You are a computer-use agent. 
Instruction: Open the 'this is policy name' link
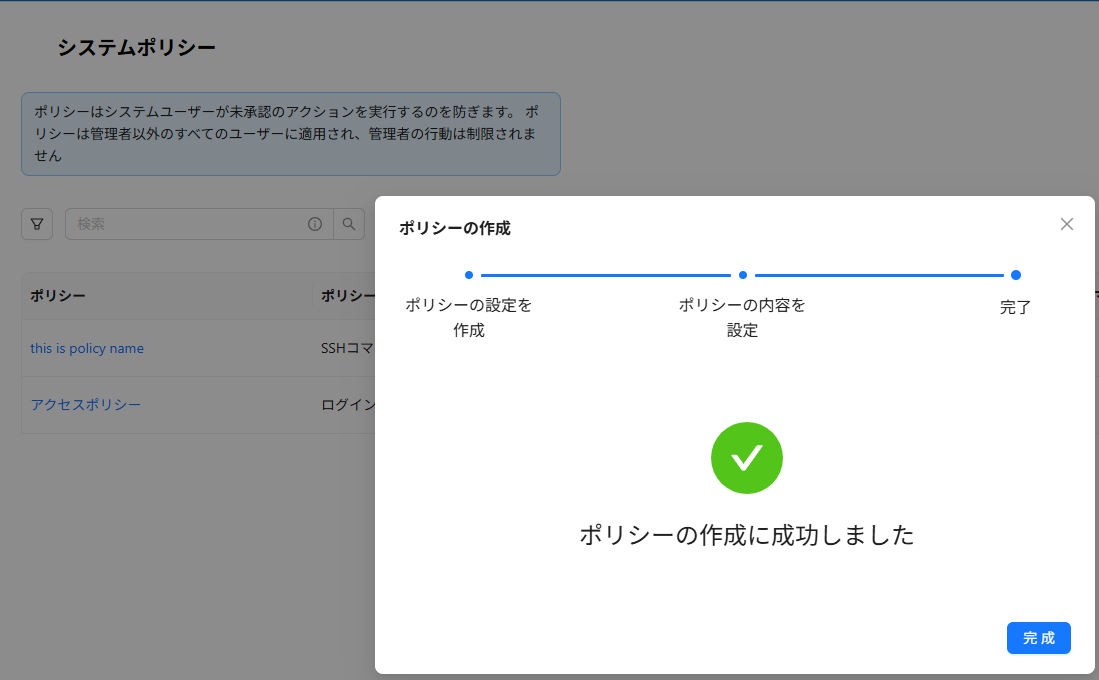click(x=87, y=349)
